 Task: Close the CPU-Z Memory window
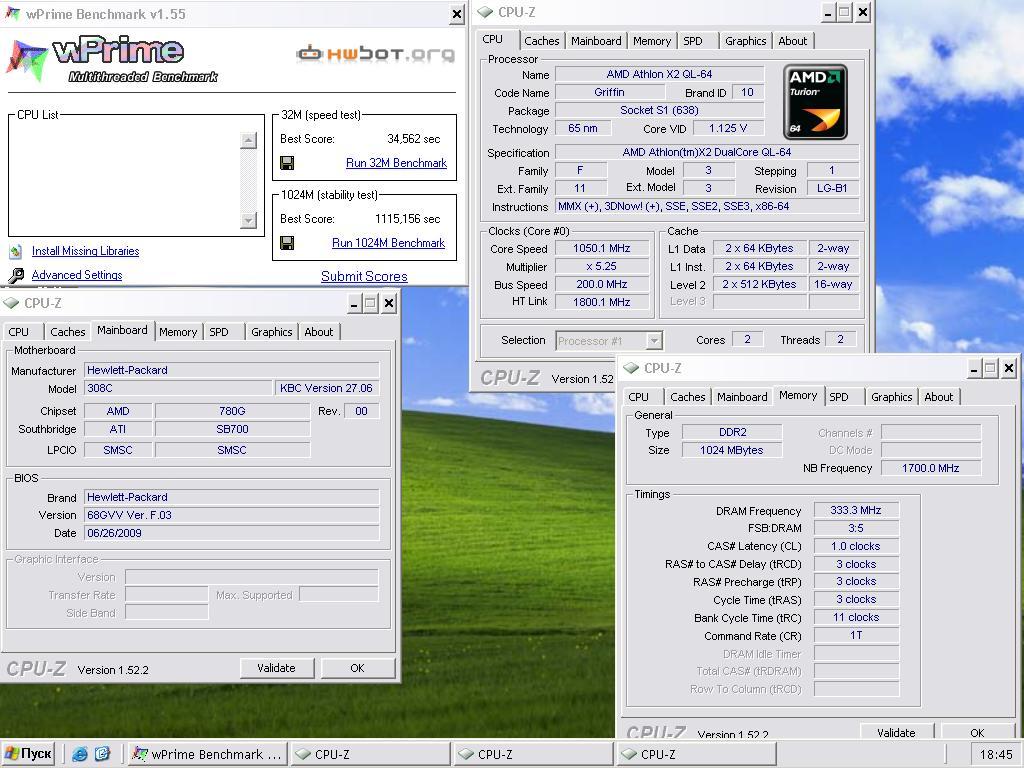point(1009,368)
